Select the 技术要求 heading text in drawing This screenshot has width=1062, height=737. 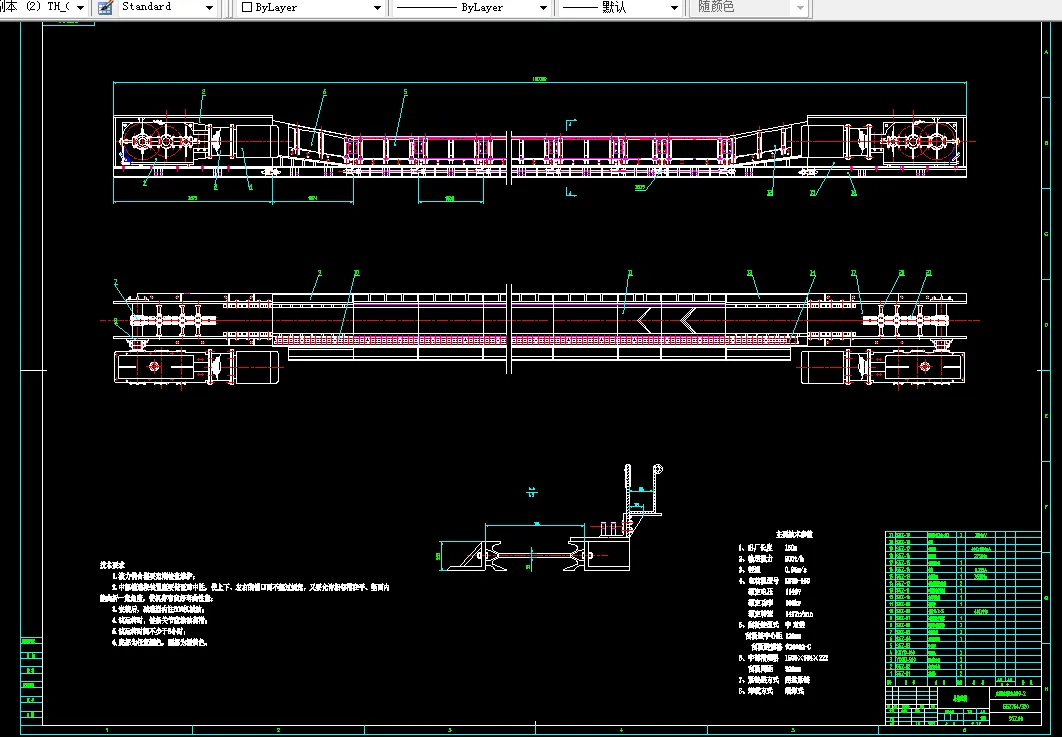click(112, 564)
